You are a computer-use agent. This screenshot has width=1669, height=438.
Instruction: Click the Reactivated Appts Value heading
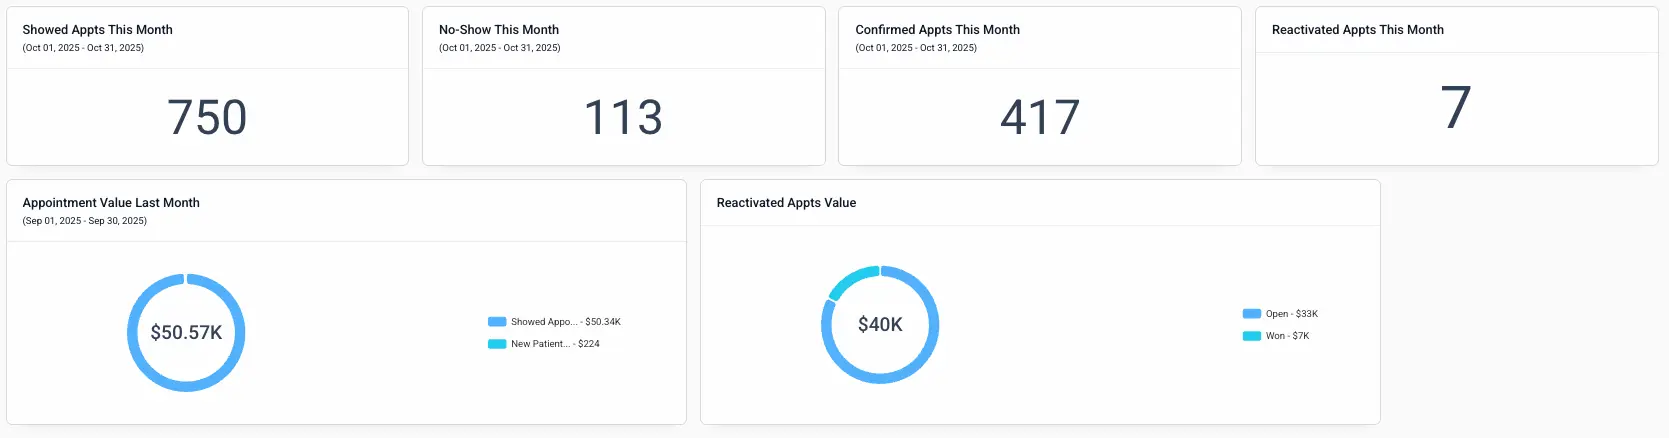pos(786,203)
